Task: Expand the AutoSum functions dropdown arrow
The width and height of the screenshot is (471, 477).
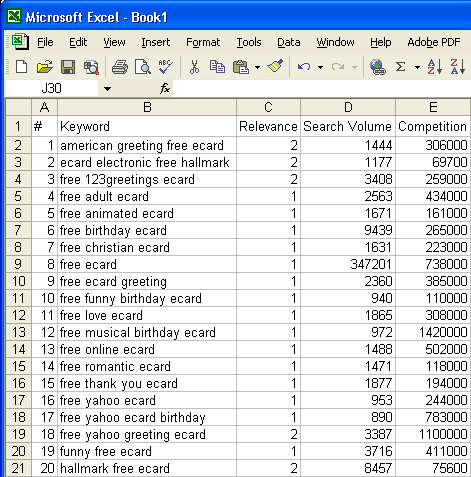Action: point(417,67)
